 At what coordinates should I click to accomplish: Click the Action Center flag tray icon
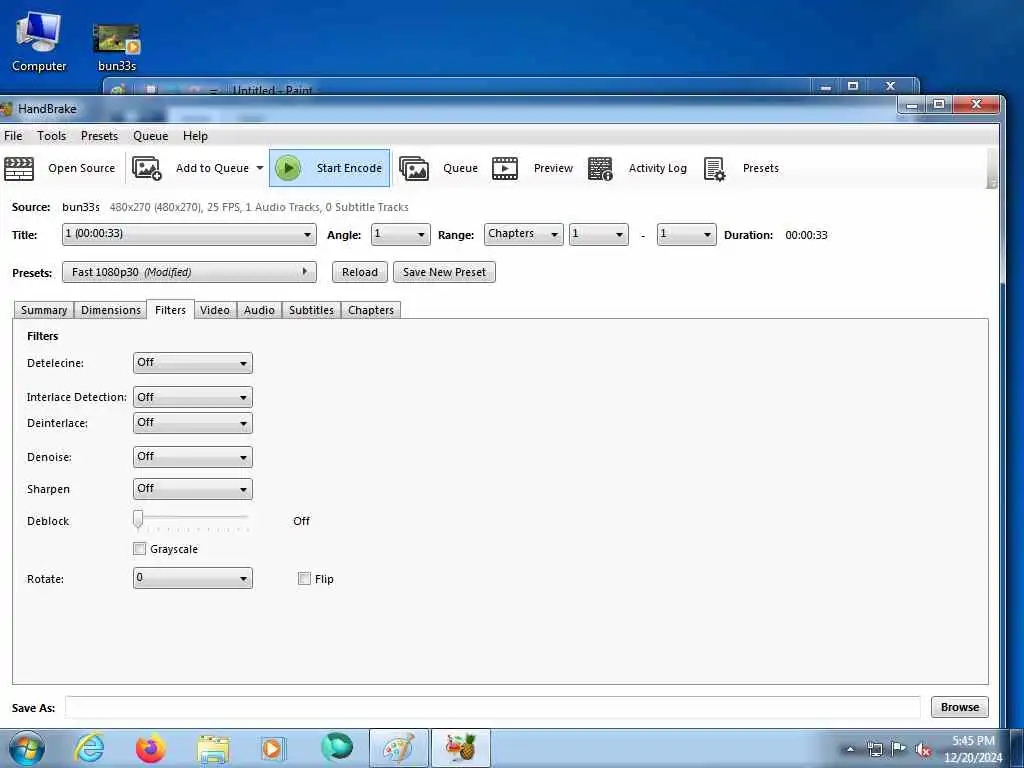899,749
